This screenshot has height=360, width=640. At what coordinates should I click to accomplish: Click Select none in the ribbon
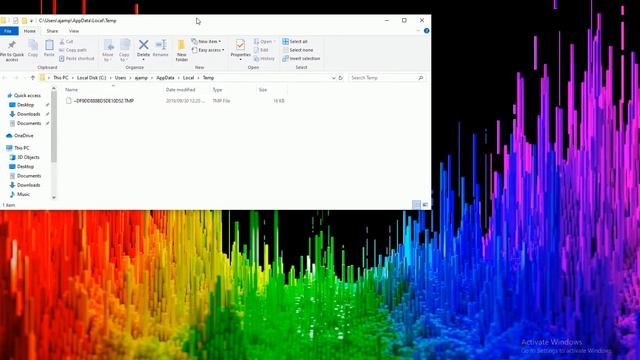[298, 50]
